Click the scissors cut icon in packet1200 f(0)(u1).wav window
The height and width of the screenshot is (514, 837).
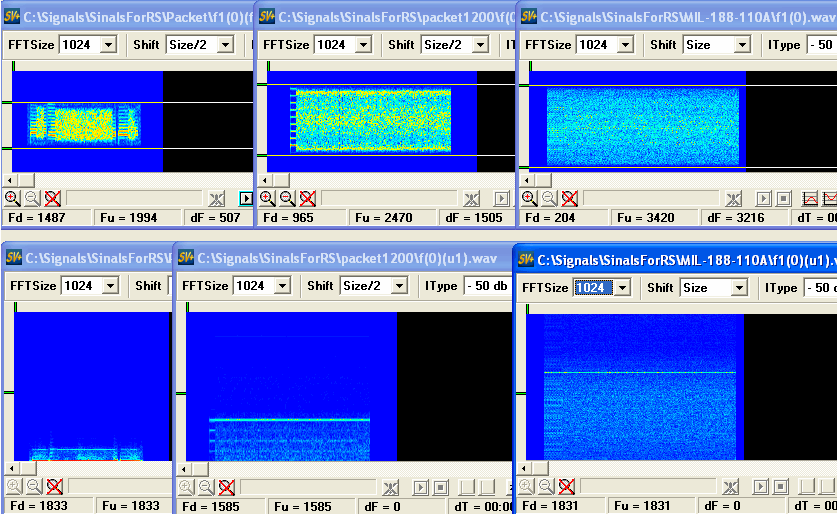[x=390, y=487]
